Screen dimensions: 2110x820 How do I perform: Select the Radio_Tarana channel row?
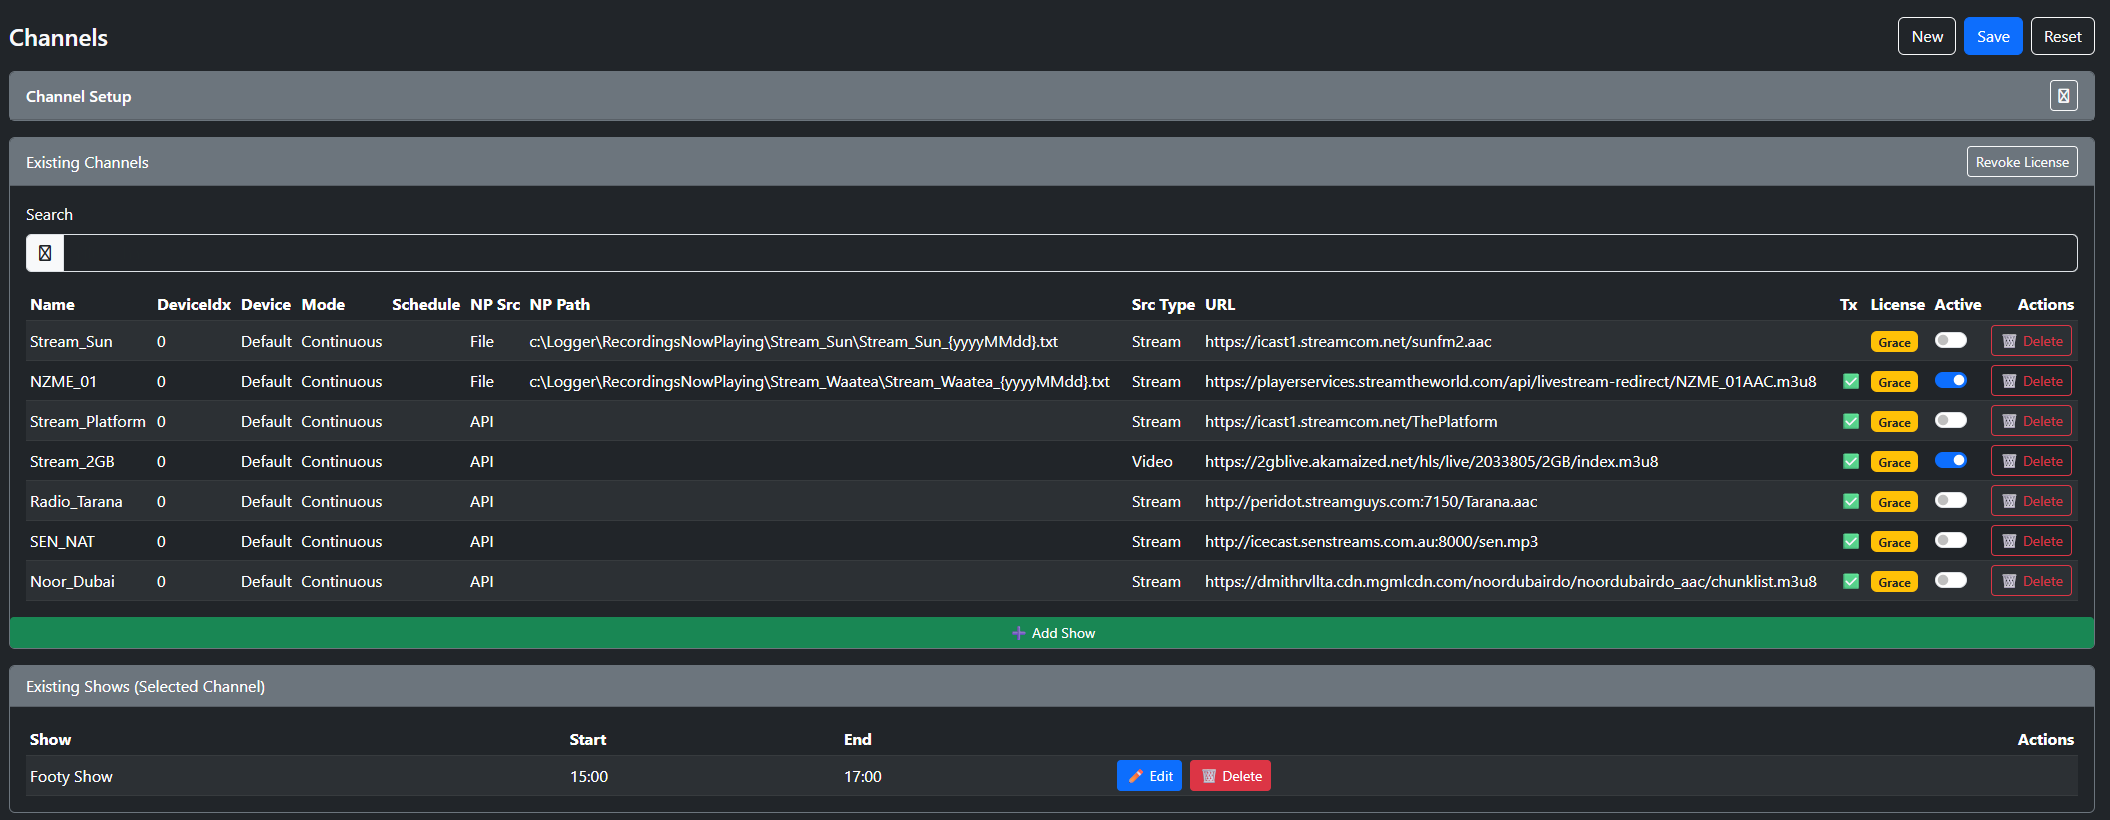point(76,501)
